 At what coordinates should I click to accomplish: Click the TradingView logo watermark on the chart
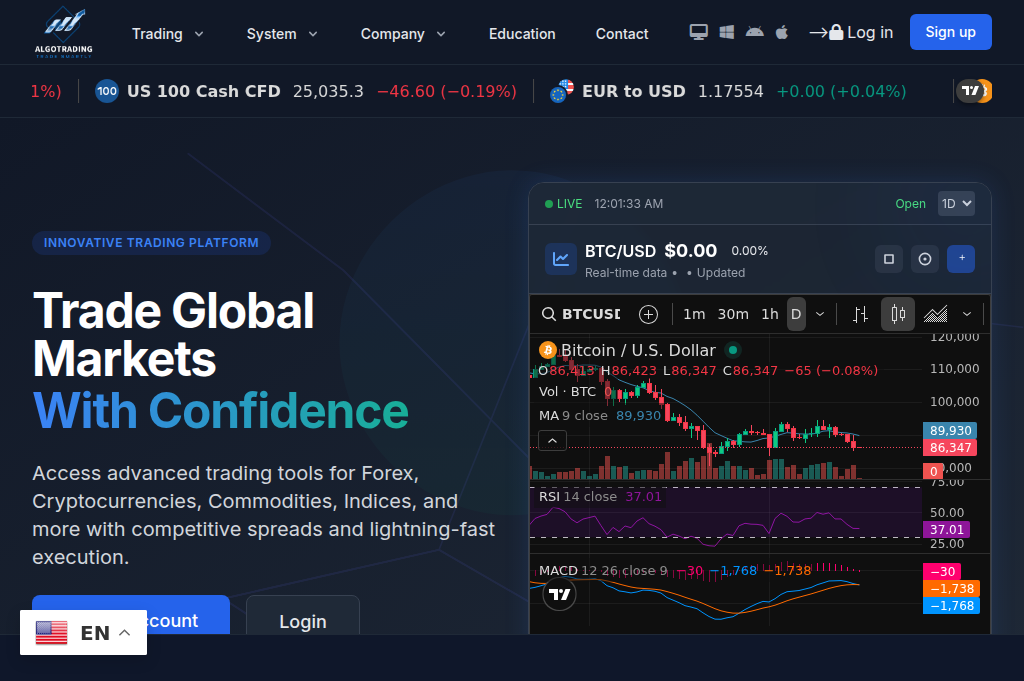[559, 594]
